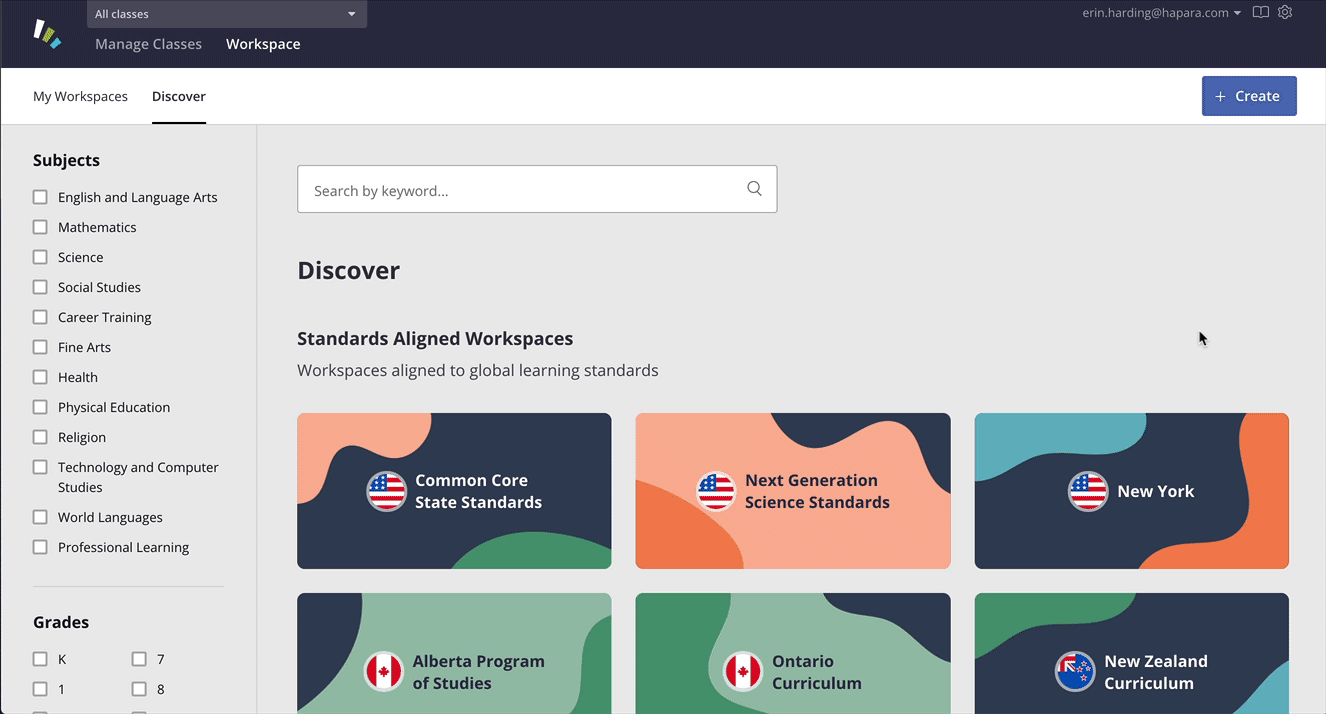Tick the Science checkbox
This screenshot has height=714, width=1326.
40,257
